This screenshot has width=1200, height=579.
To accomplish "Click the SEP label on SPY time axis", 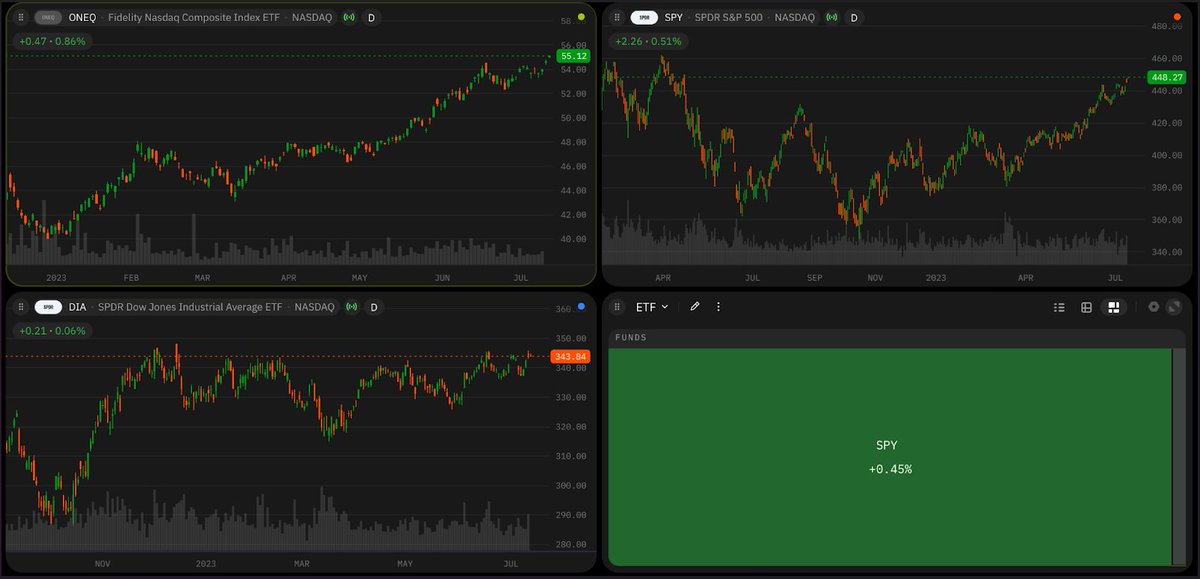I will point(813,277).
